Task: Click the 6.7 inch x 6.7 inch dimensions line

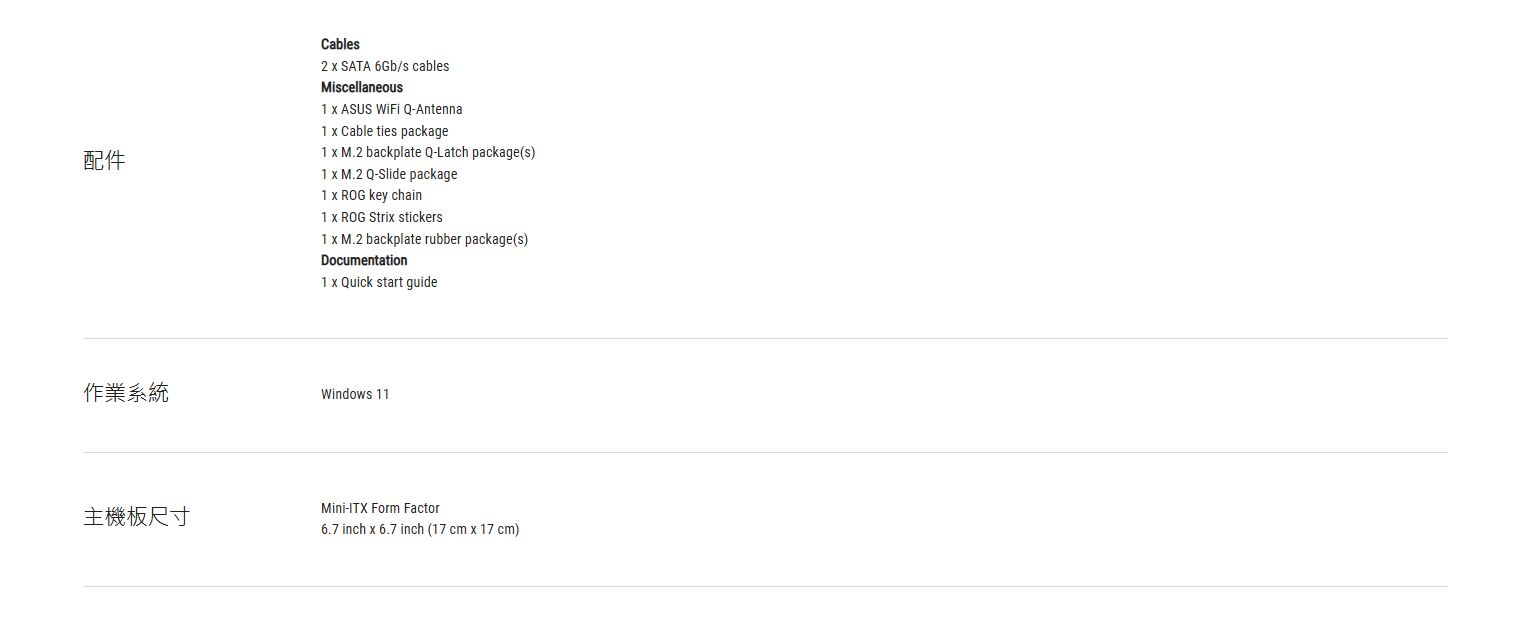Action: pyautogui.click(x=420, y=529)
